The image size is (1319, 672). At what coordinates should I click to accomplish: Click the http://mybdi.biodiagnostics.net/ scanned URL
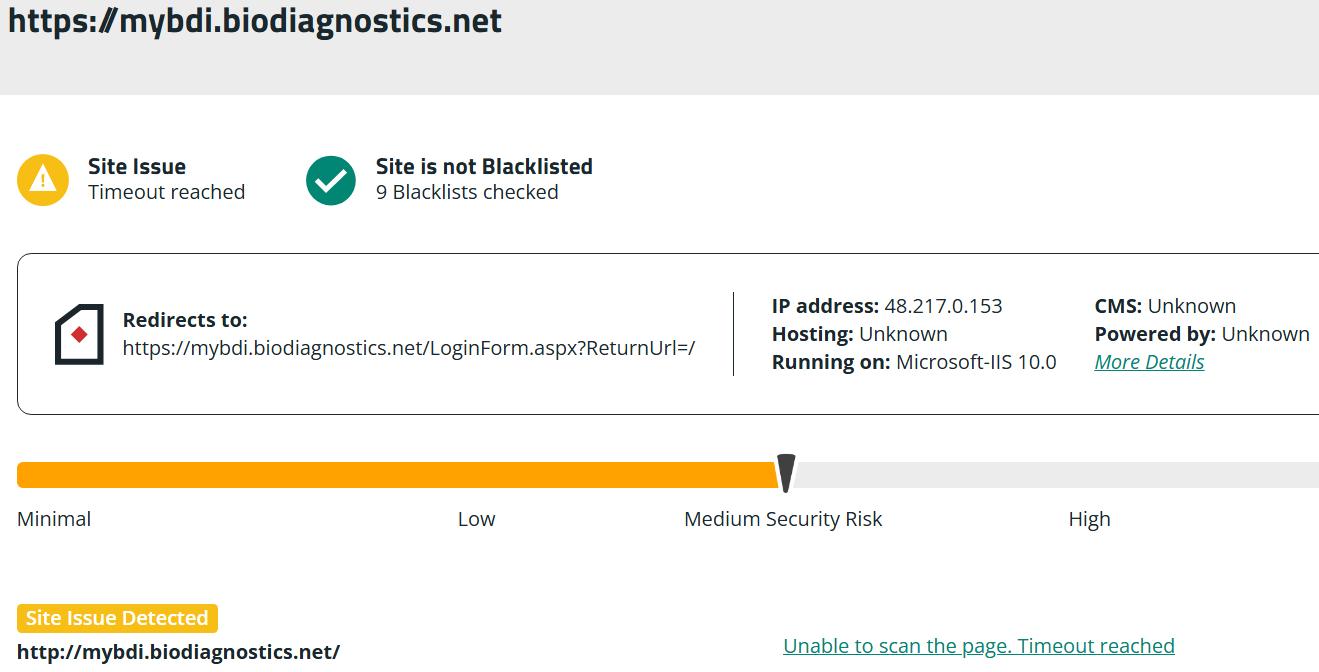[x=178, y=652]
